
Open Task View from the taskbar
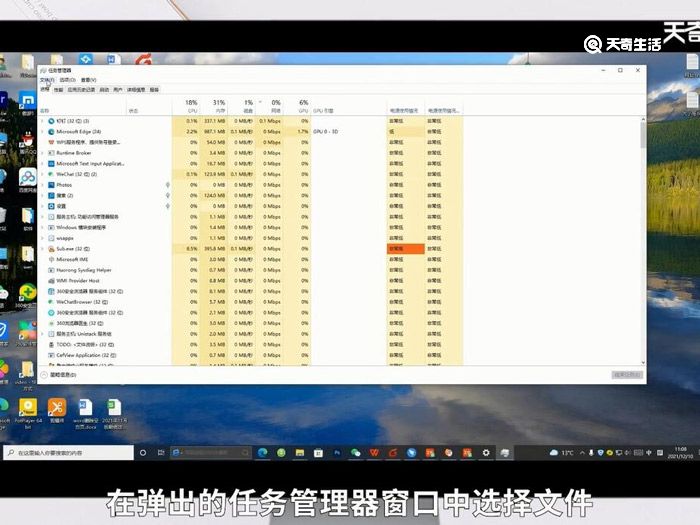[x=161, y=453]
